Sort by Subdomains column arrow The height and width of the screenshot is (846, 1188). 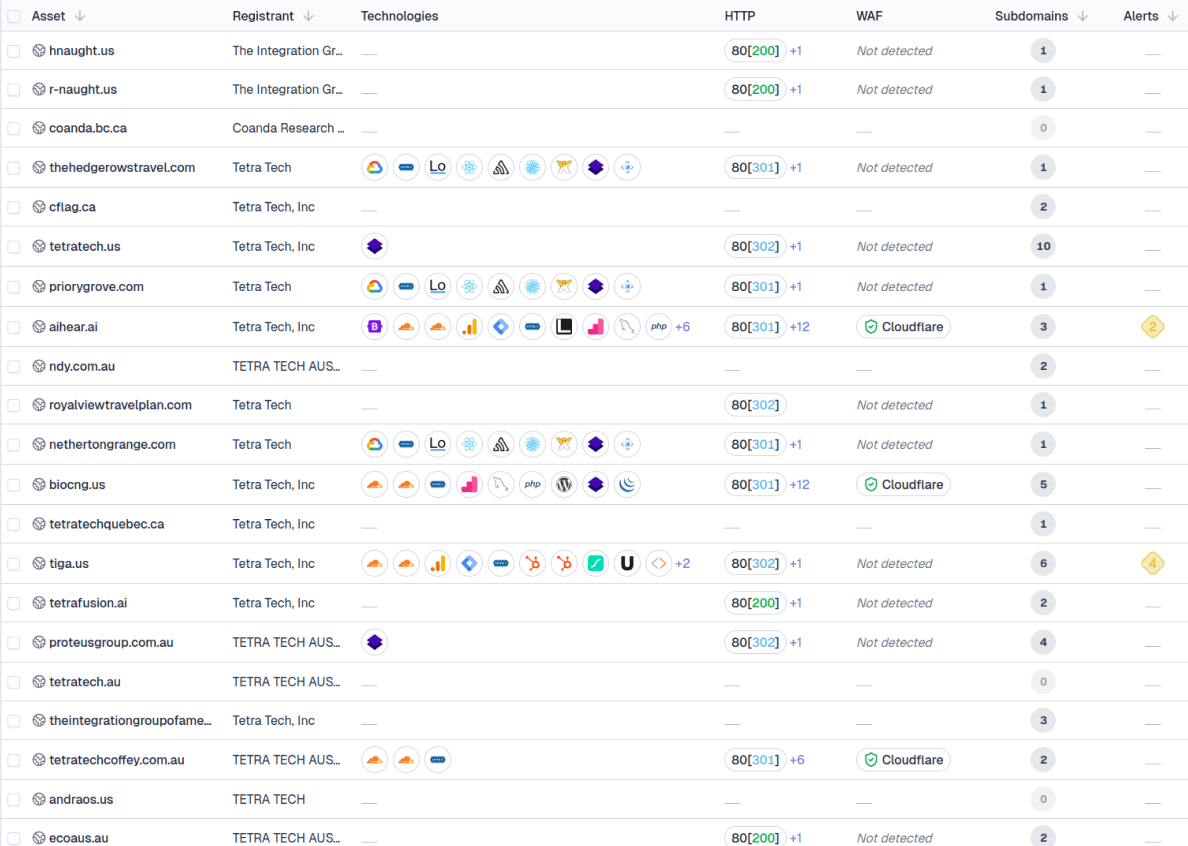point(1083,16)
